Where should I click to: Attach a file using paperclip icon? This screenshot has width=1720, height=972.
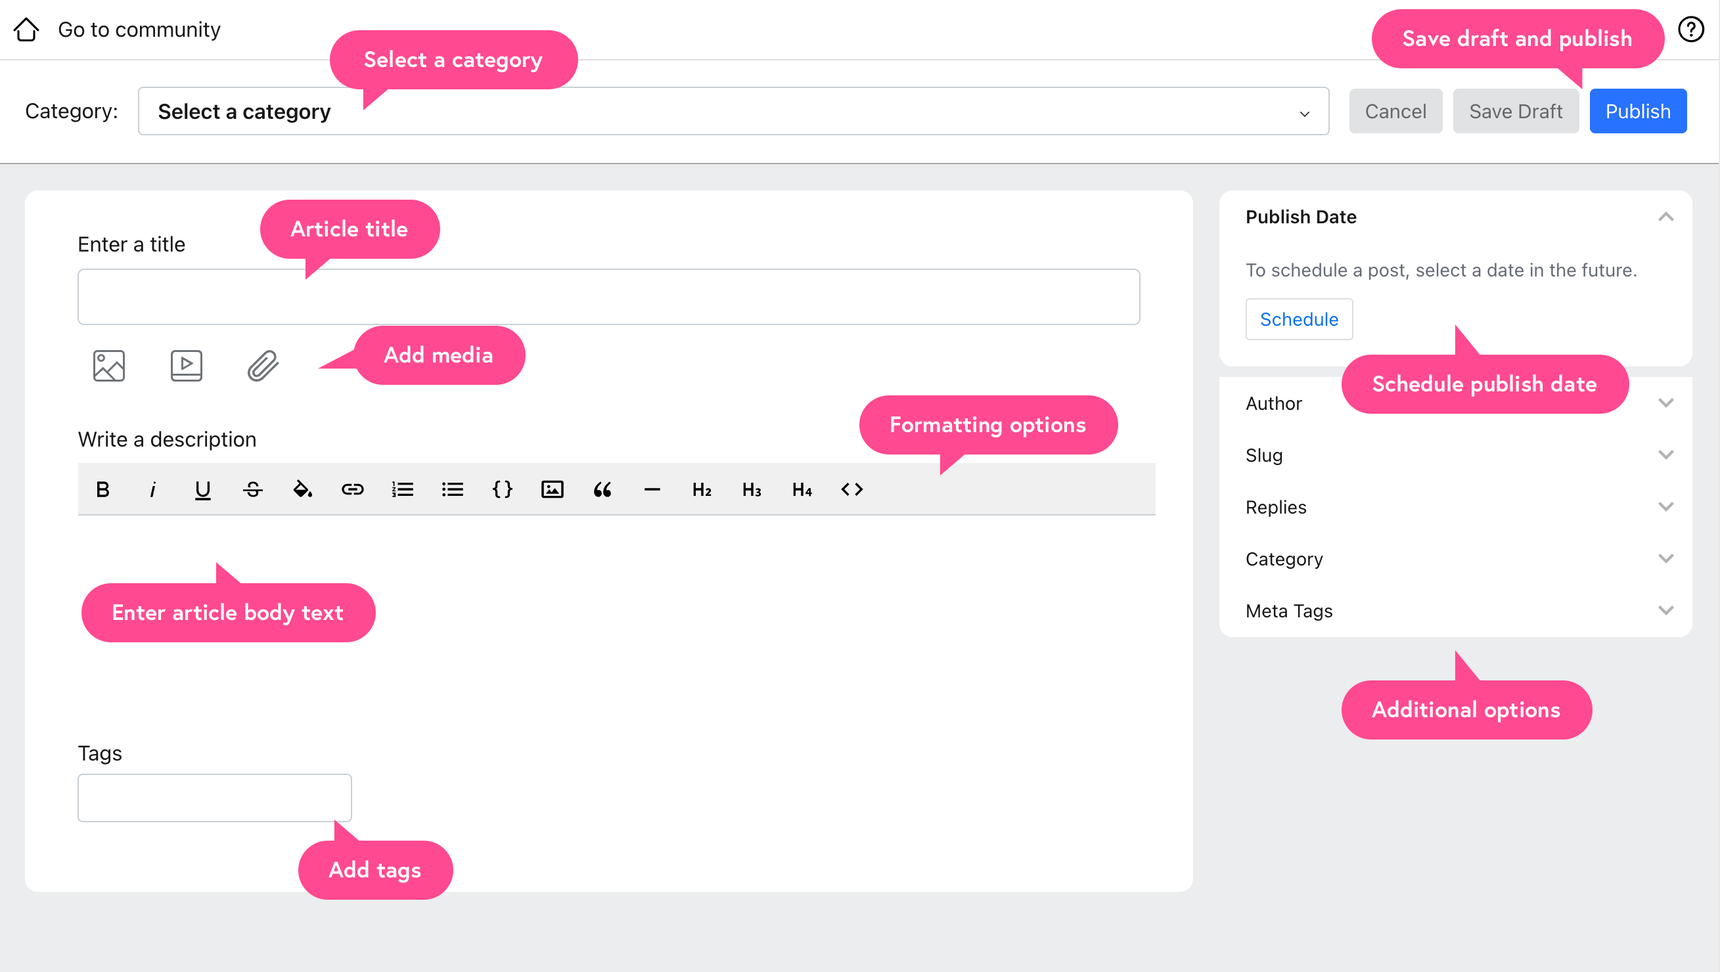[263, 366]
